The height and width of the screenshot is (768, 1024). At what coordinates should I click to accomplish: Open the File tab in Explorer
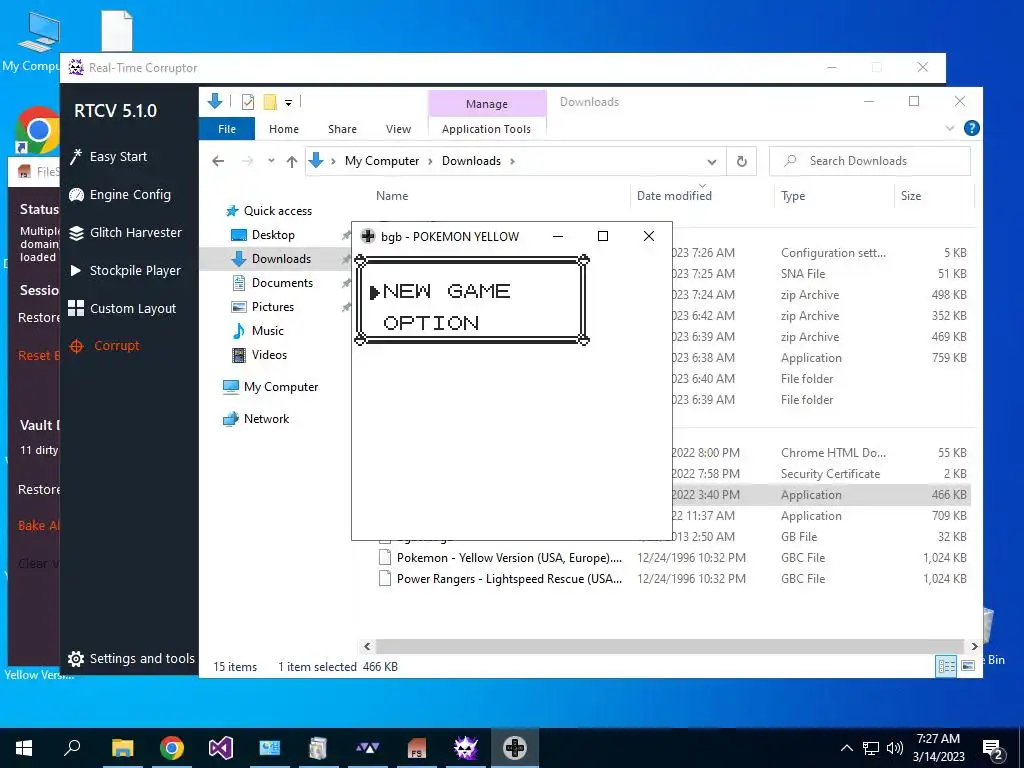pos(227,129)
